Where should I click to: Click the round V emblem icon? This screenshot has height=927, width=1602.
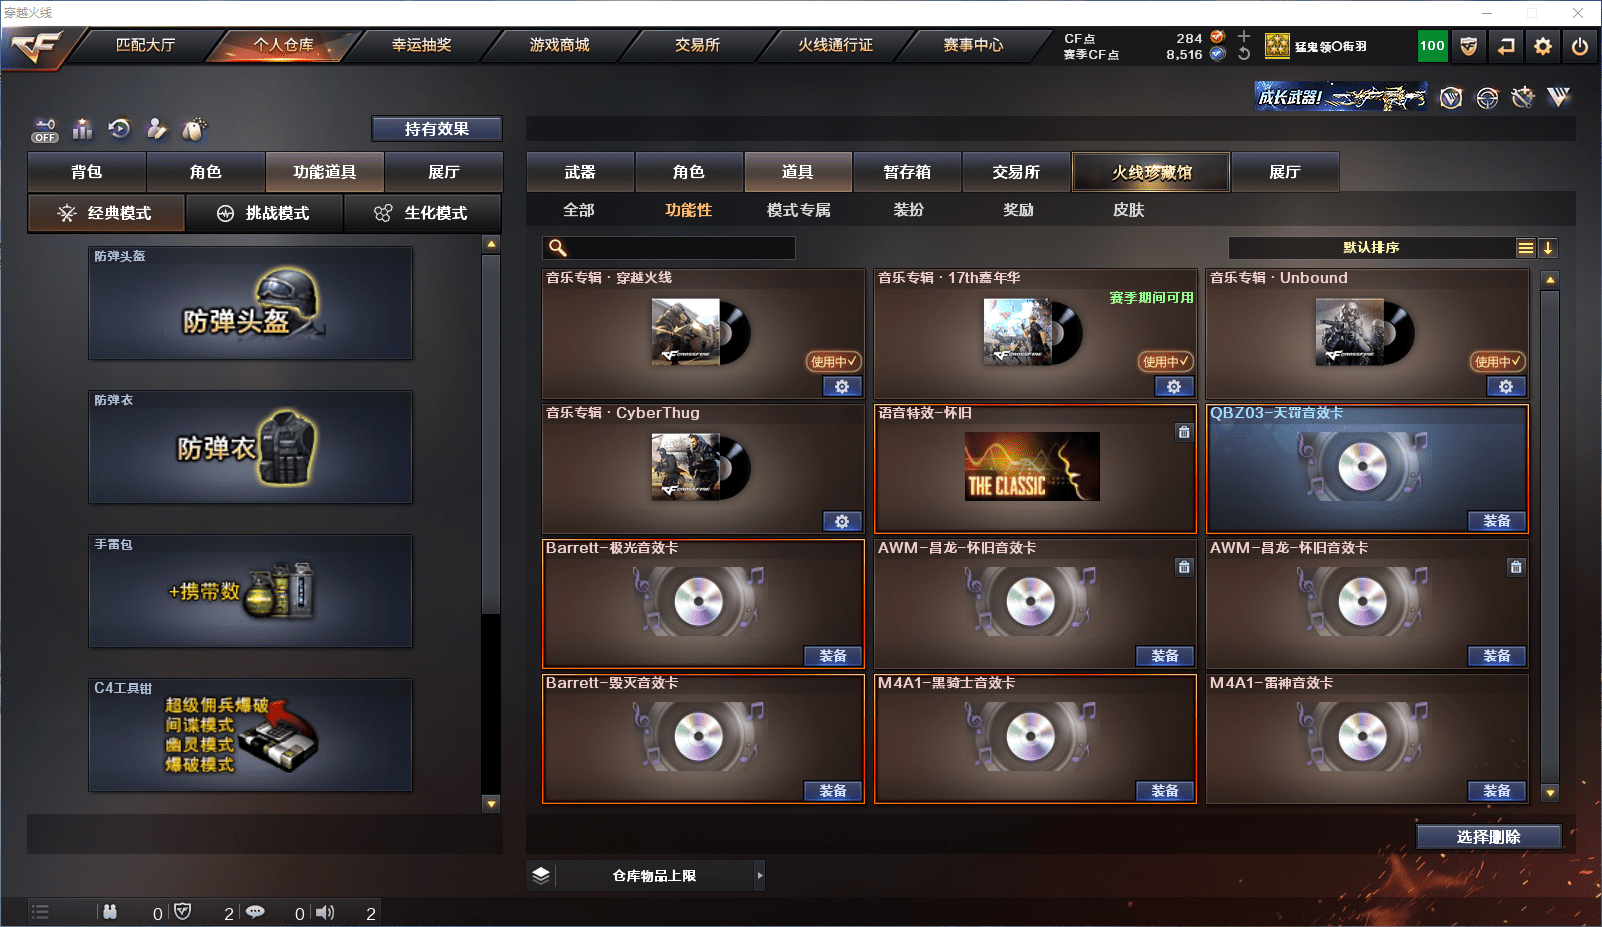(x=1451, y=97)
